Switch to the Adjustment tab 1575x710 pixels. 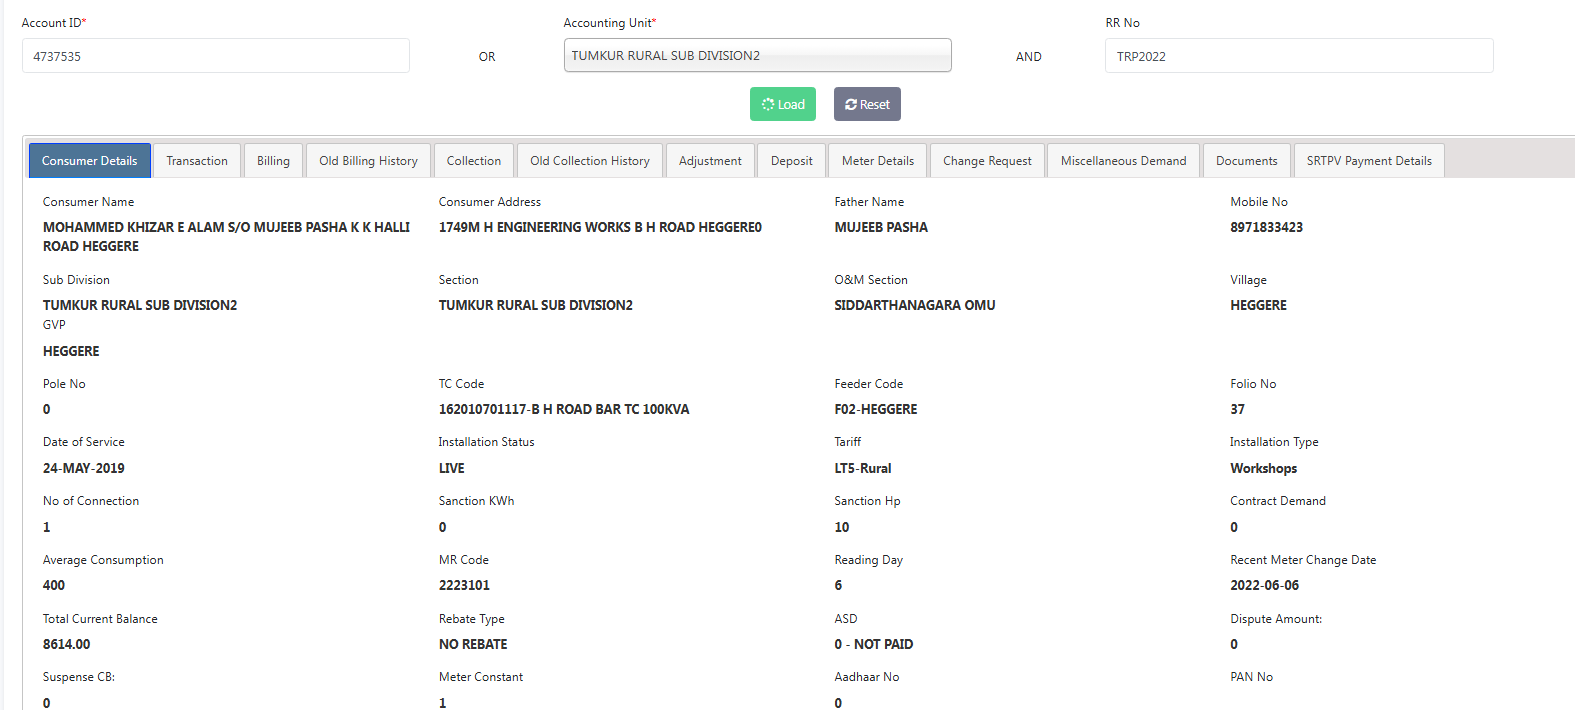tap(710, 161)
